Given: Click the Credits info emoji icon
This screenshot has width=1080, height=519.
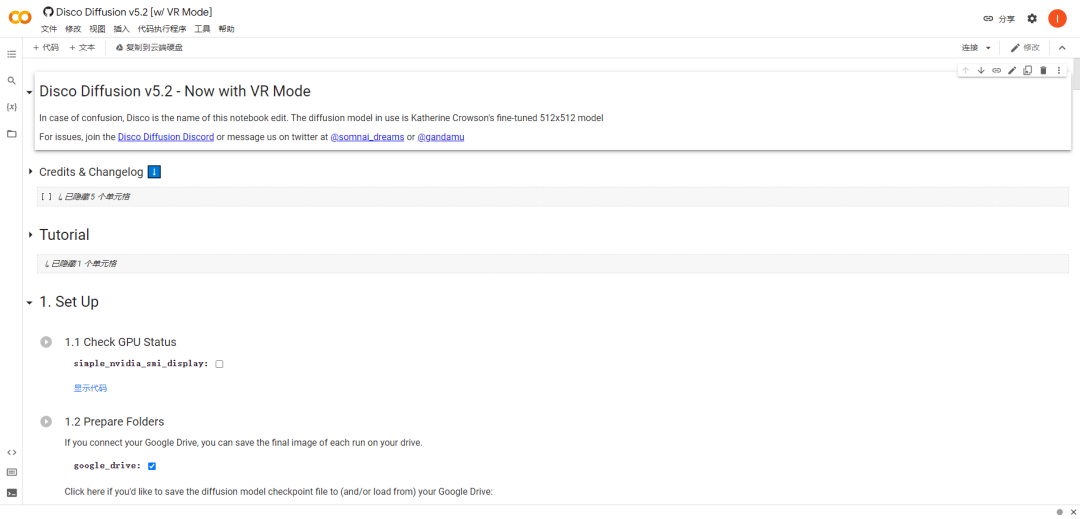Looking at the screenshot, I should 154,171.
